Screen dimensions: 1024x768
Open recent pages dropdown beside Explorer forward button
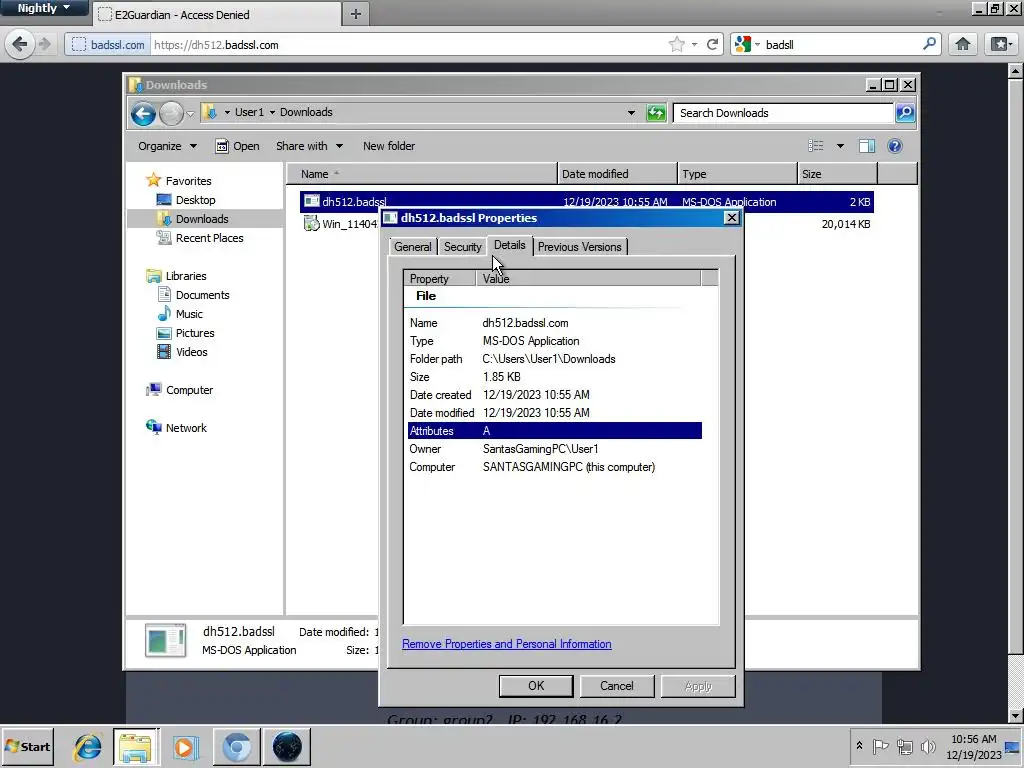click(x=190, y=114)
